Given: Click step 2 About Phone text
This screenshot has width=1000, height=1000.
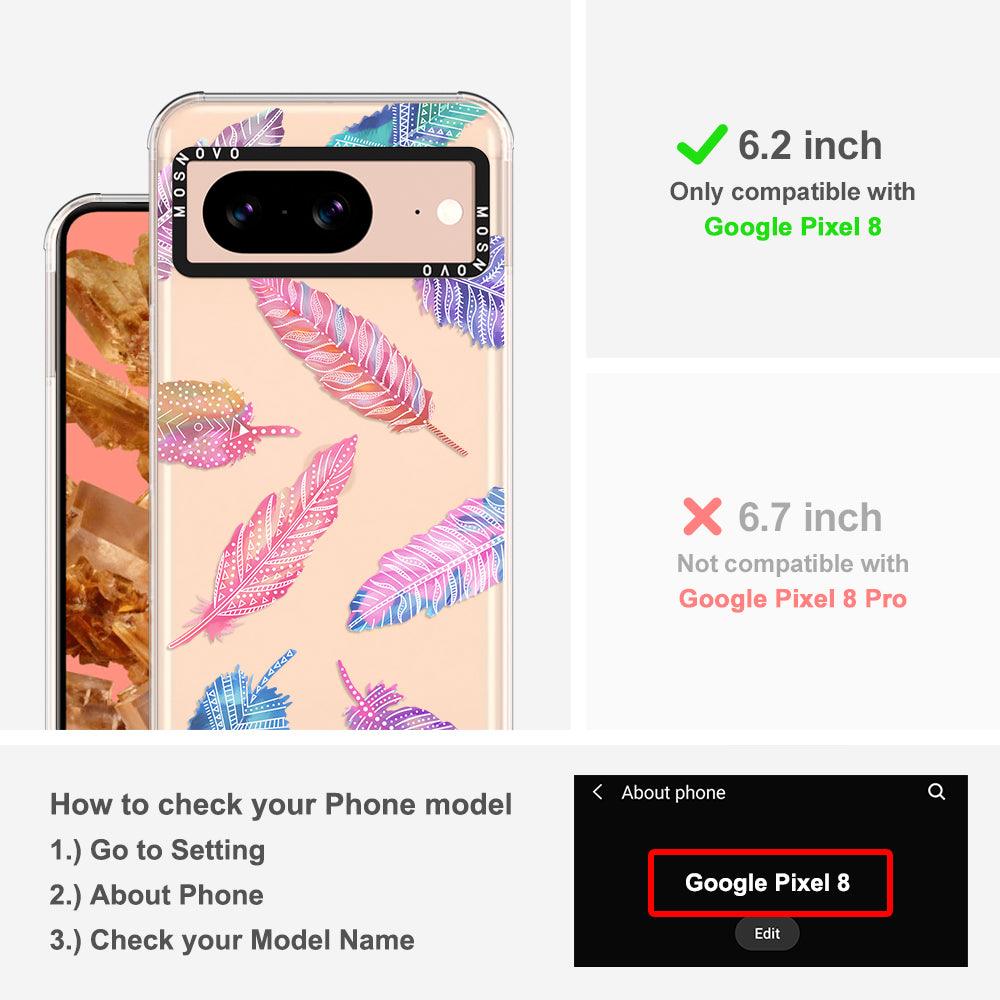Looking at the screenshot, I should point(157,895).
